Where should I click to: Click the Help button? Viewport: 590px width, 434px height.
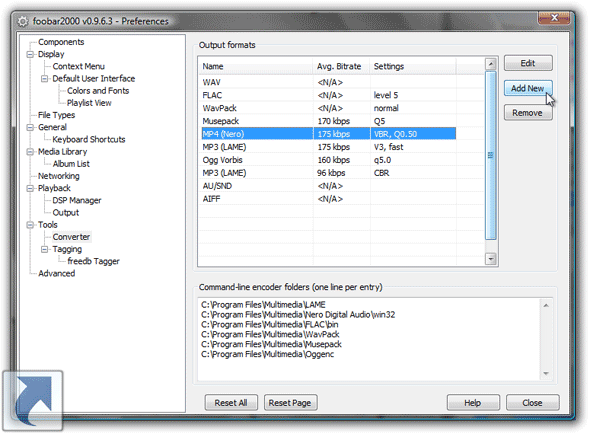click(473, 403)
